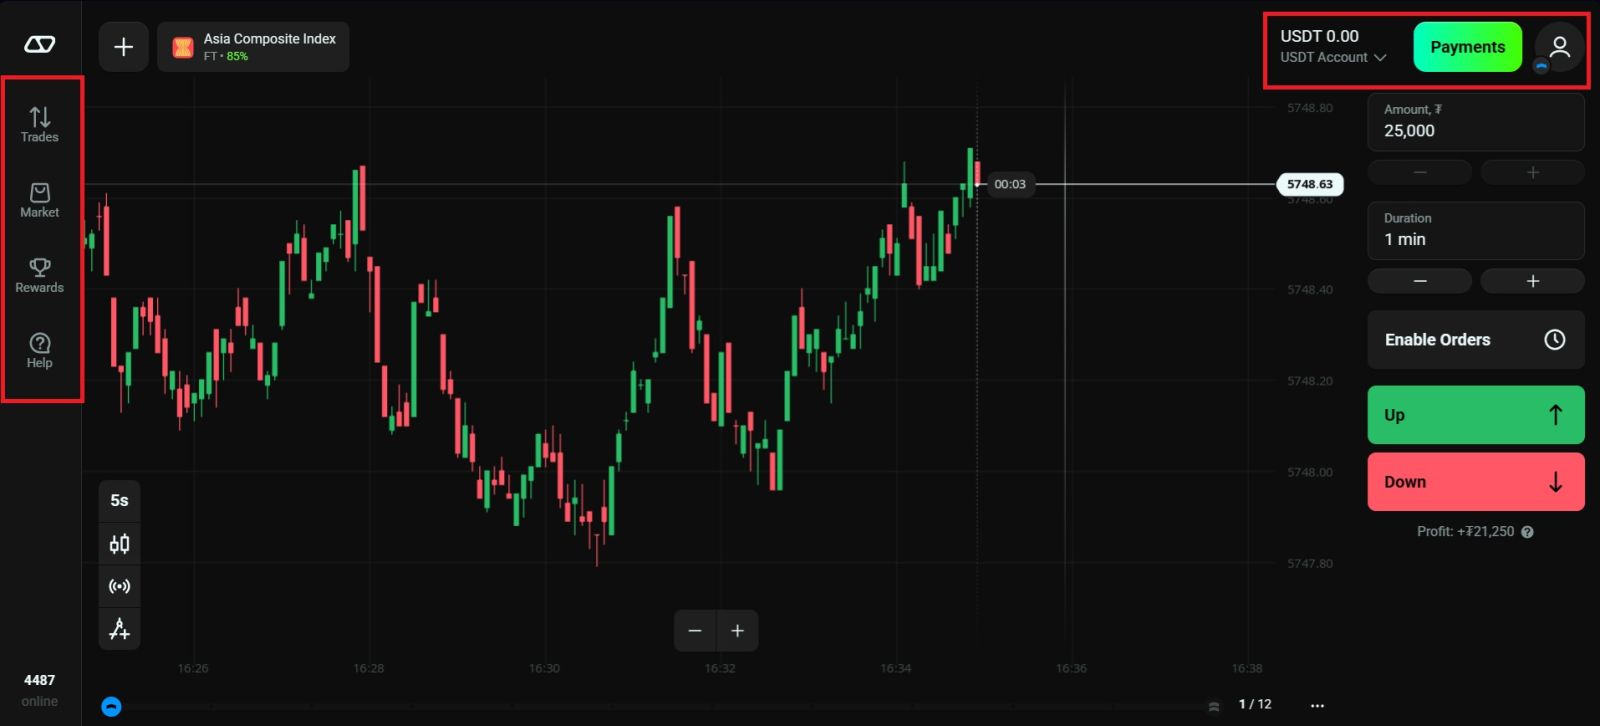
Task: Open the drawing tools compass icon
Action: point(119,629)
